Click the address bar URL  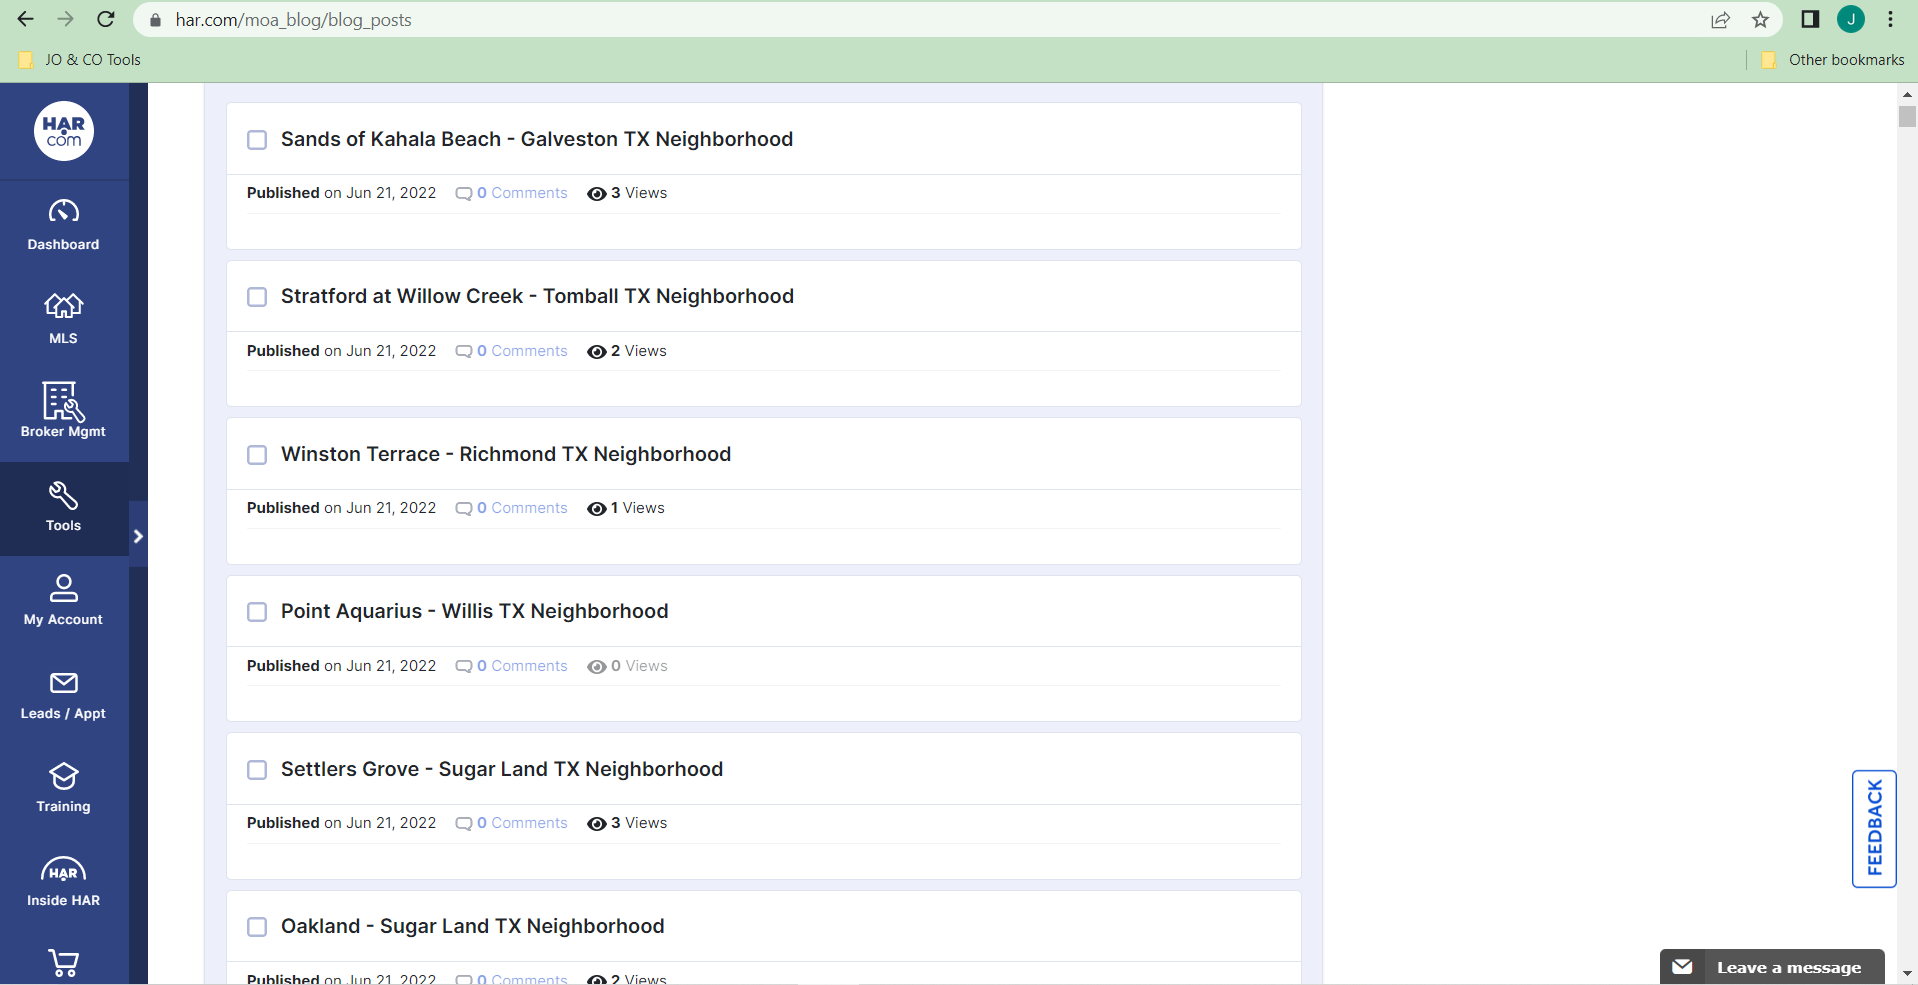click(293, 20)
